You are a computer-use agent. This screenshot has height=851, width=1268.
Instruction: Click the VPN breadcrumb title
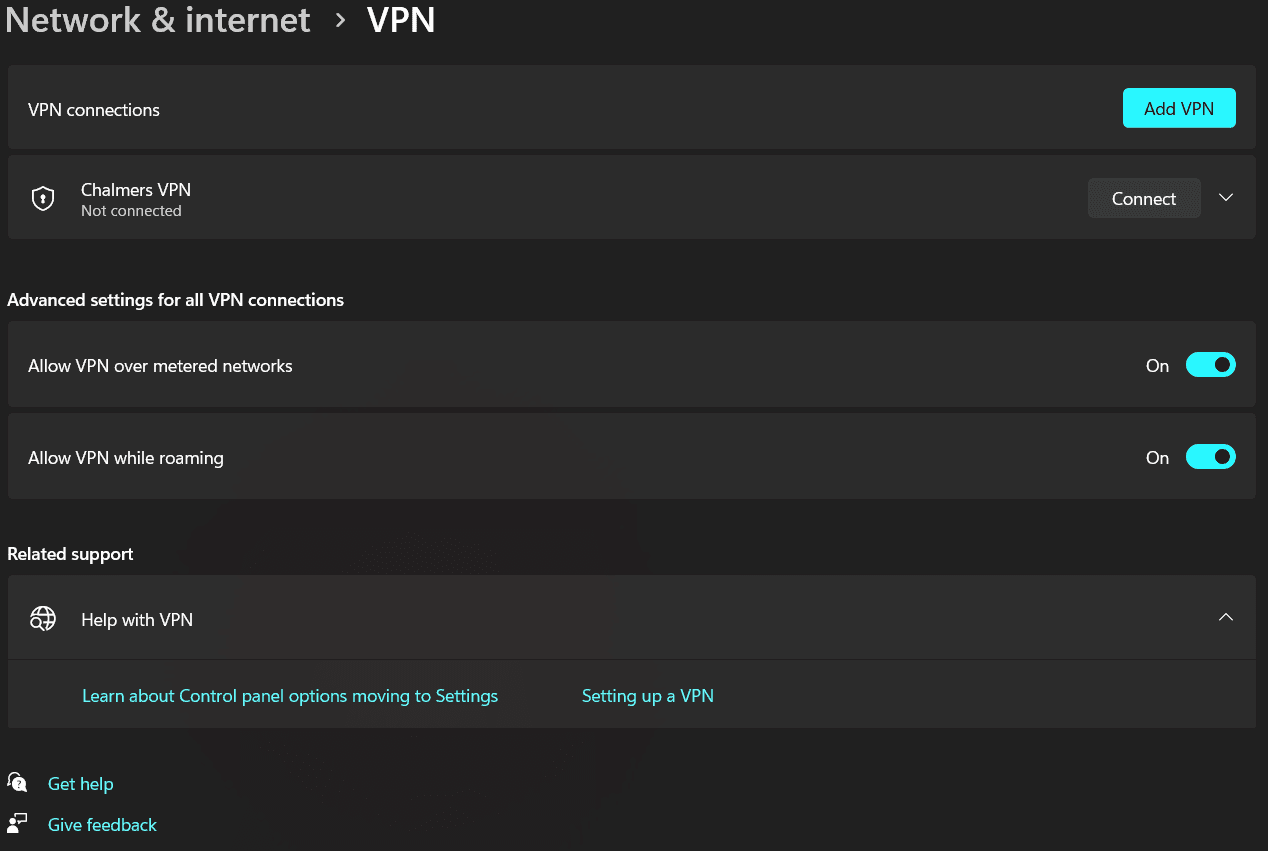point(401,20)
